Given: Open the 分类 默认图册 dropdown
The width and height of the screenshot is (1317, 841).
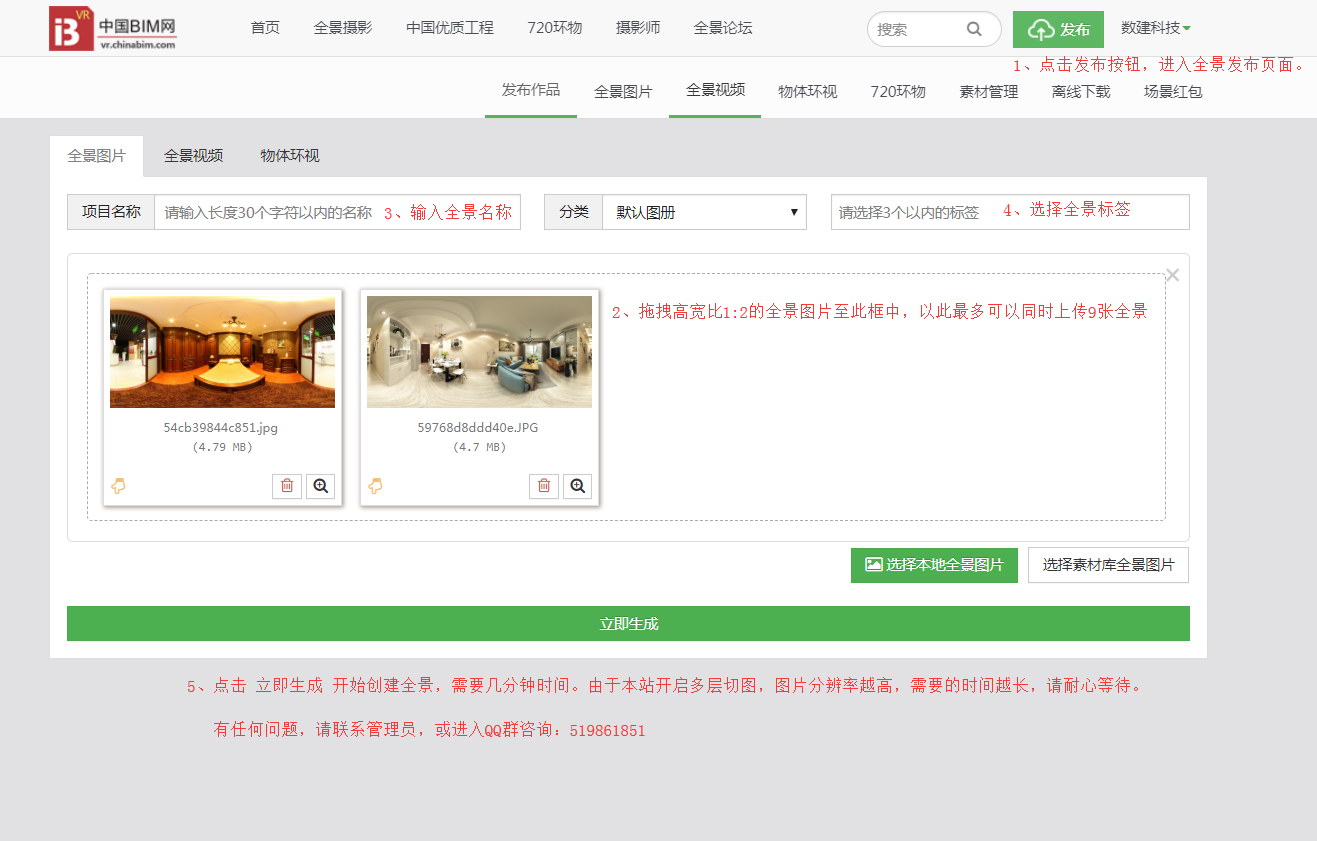Looking at the screenshot, I should coord(704,212).
